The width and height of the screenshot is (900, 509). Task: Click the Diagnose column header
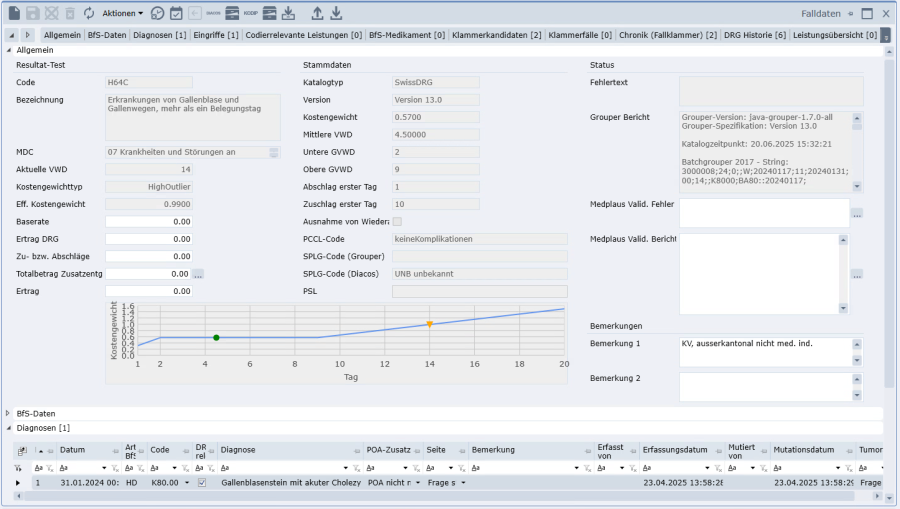coord(238,451)
